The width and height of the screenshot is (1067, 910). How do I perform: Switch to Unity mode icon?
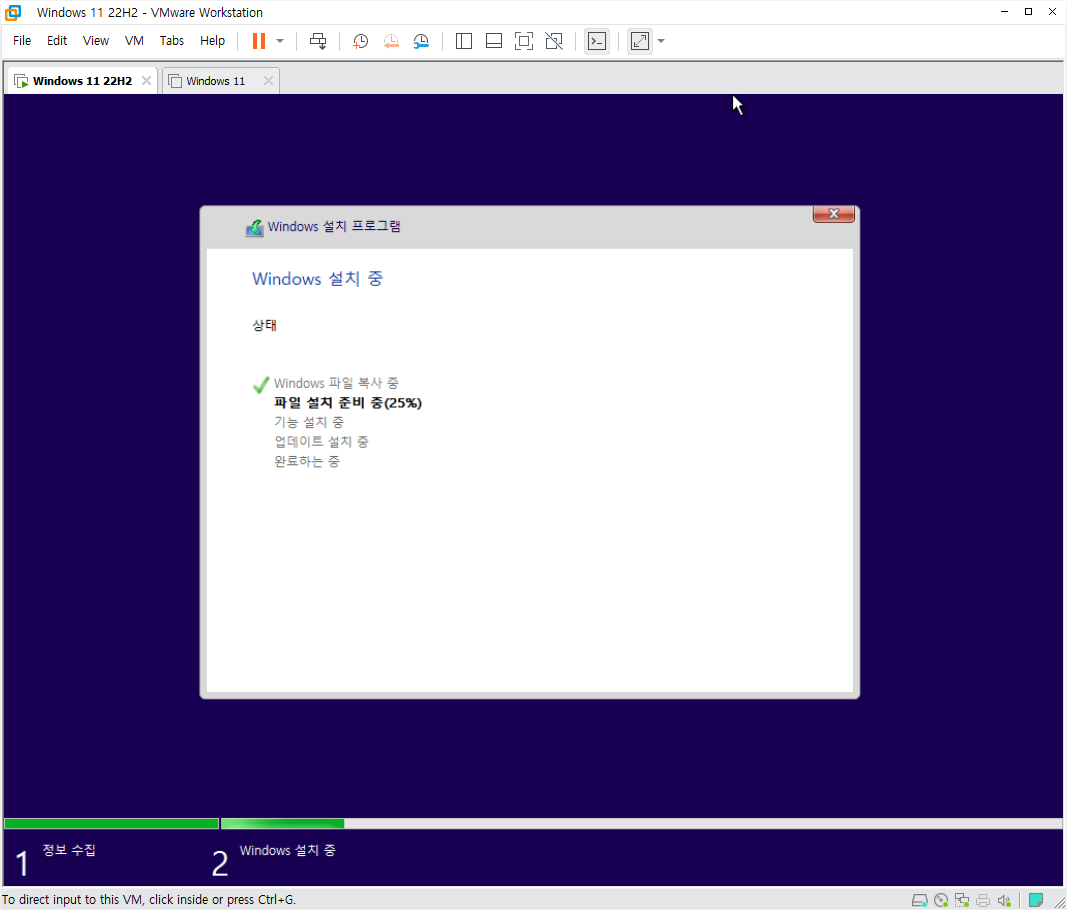pos(554,41)
